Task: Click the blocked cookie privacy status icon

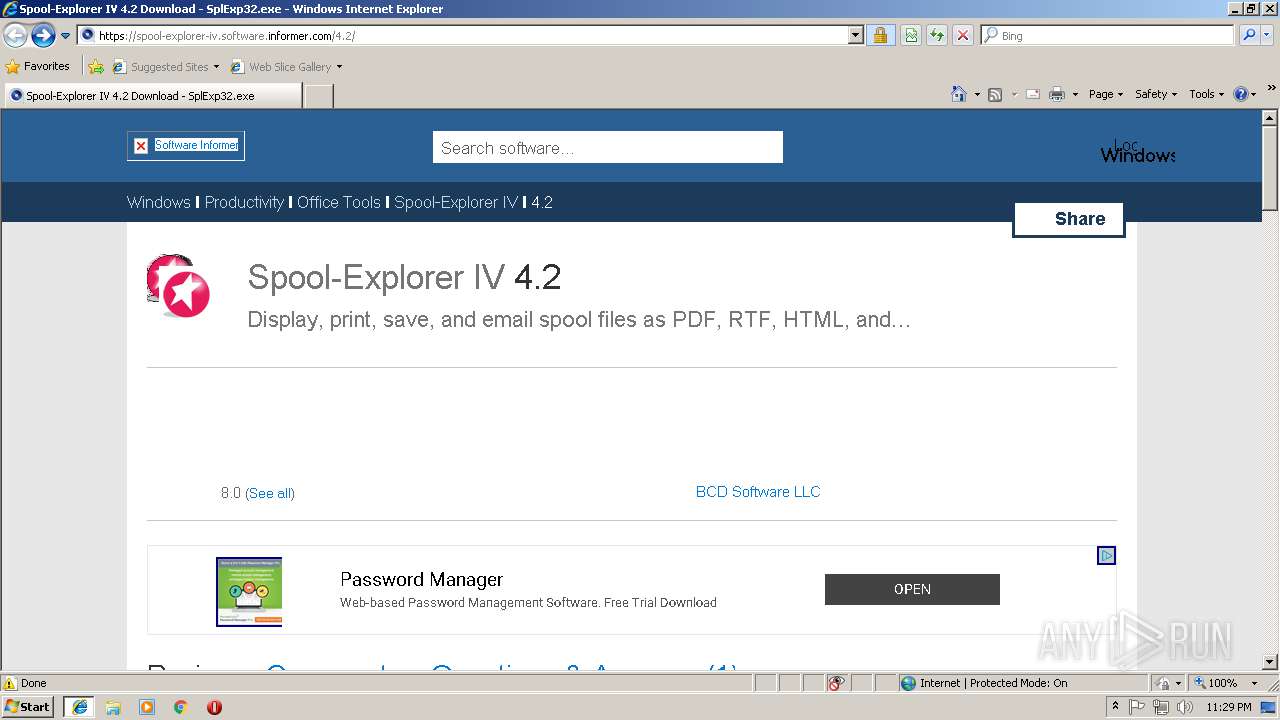Action: (837, 683)
